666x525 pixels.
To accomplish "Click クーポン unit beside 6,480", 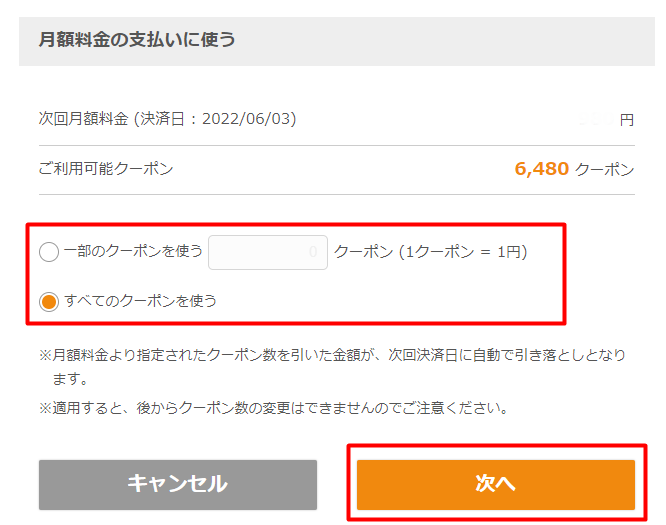I will point(605,169).
